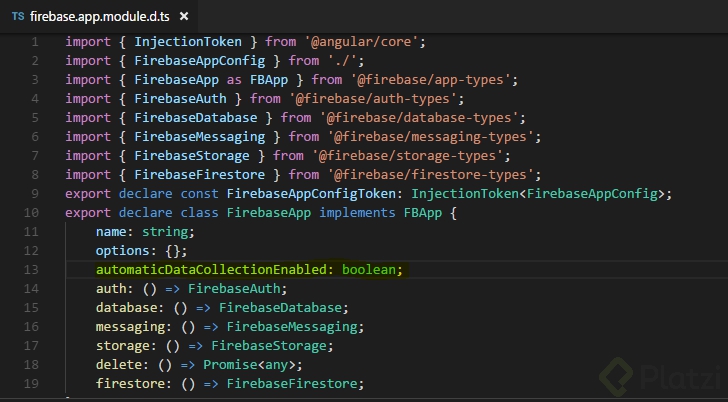728x402 pixels.
Task: Click line number 13 in gutter
Action: tap(31, 270)
